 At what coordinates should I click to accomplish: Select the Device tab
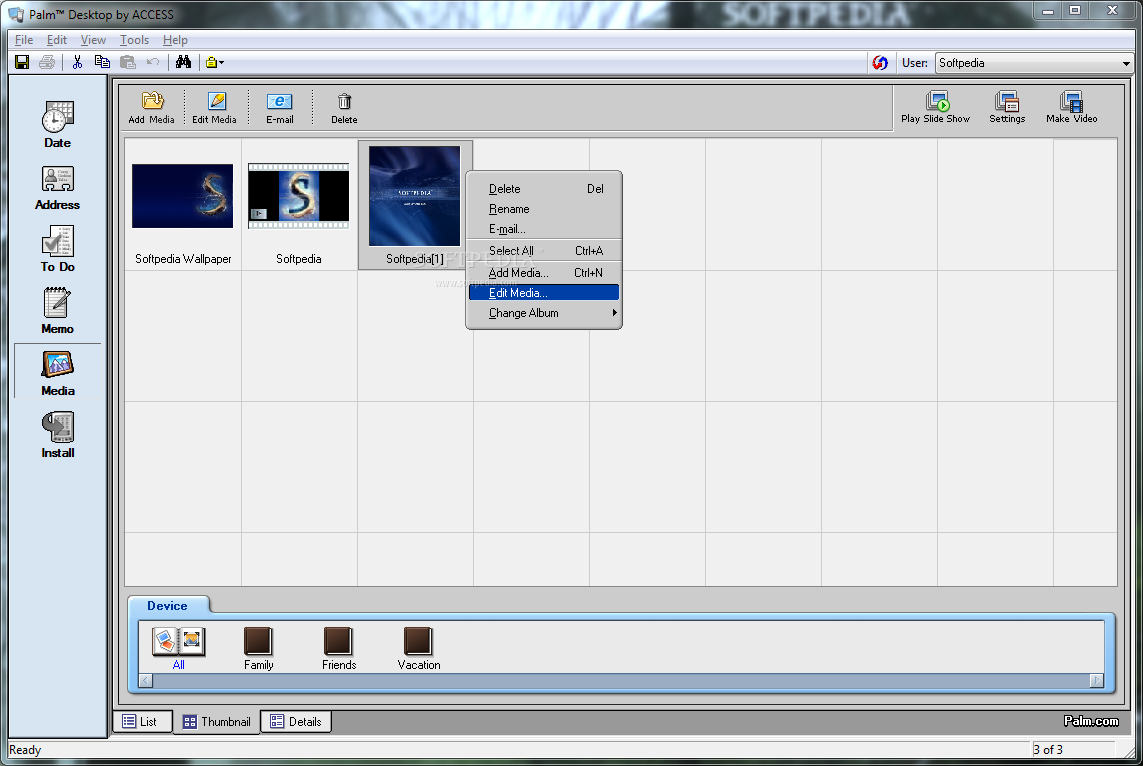tap(168, 606)
